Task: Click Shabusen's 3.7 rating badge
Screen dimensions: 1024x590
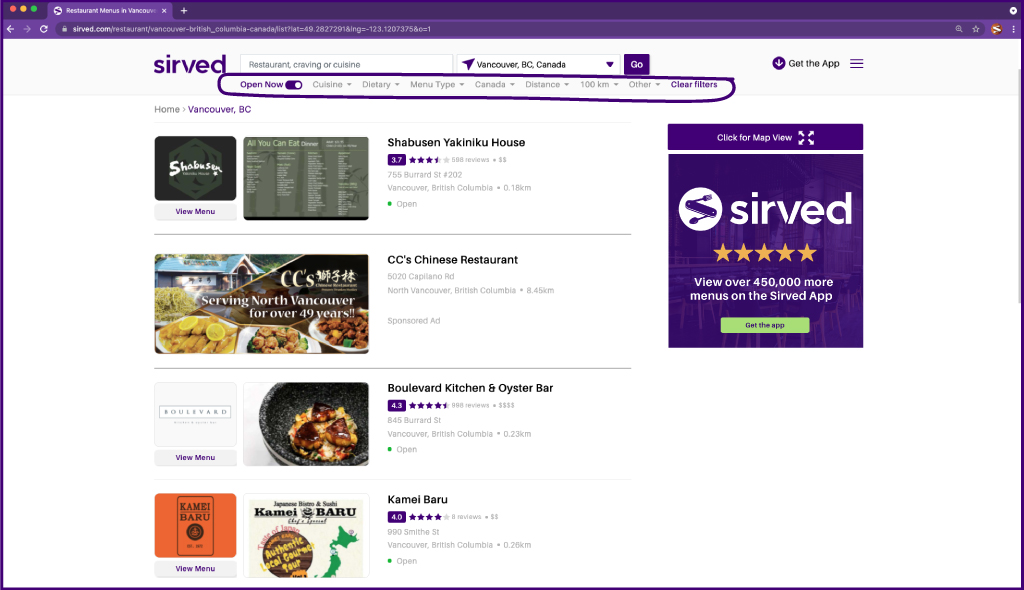Action: pos(396,160)
